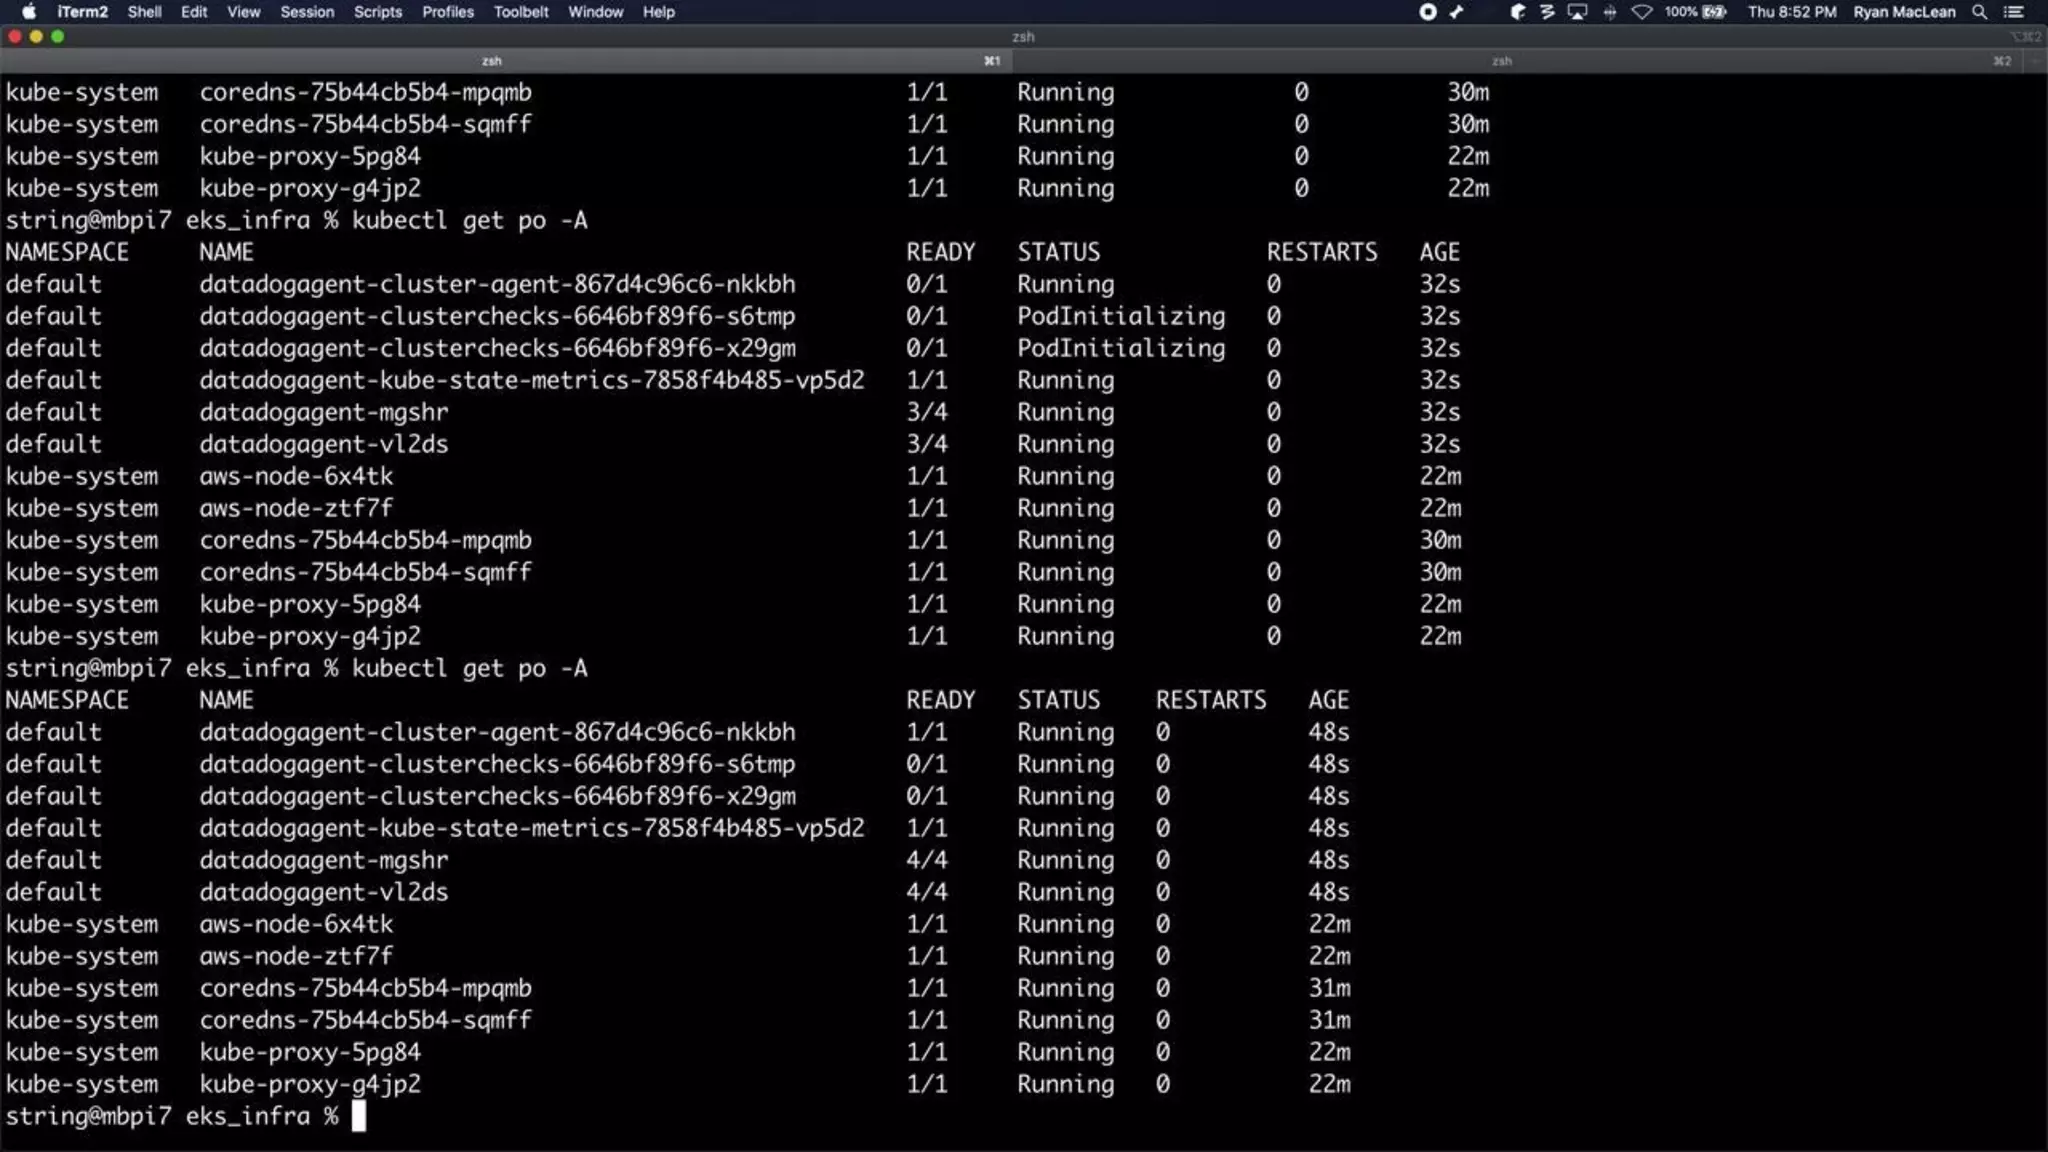Open the Shell menu
The height and width of the screenshot is (1152, 2048).
[144, 12]
